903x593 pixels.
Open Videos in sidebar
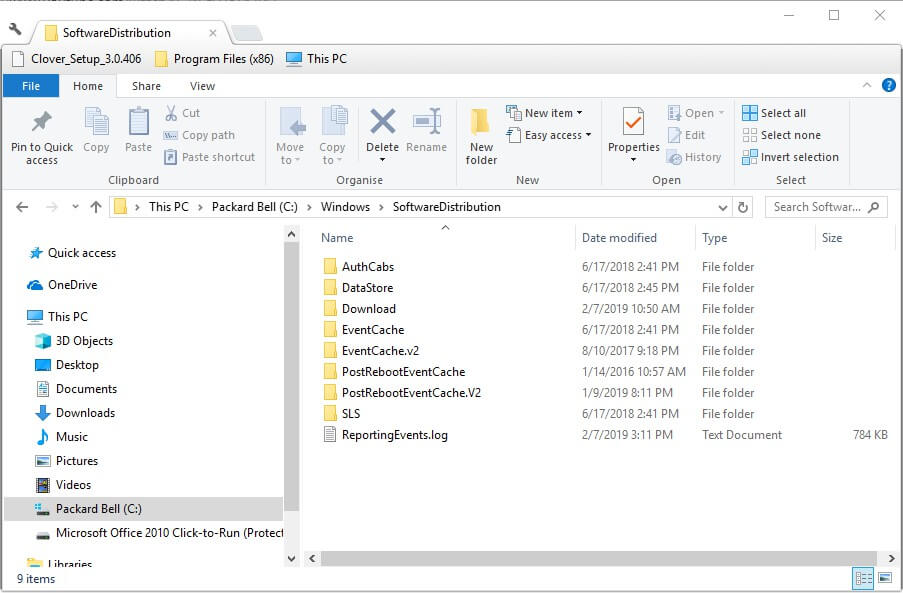click(63, 485)
